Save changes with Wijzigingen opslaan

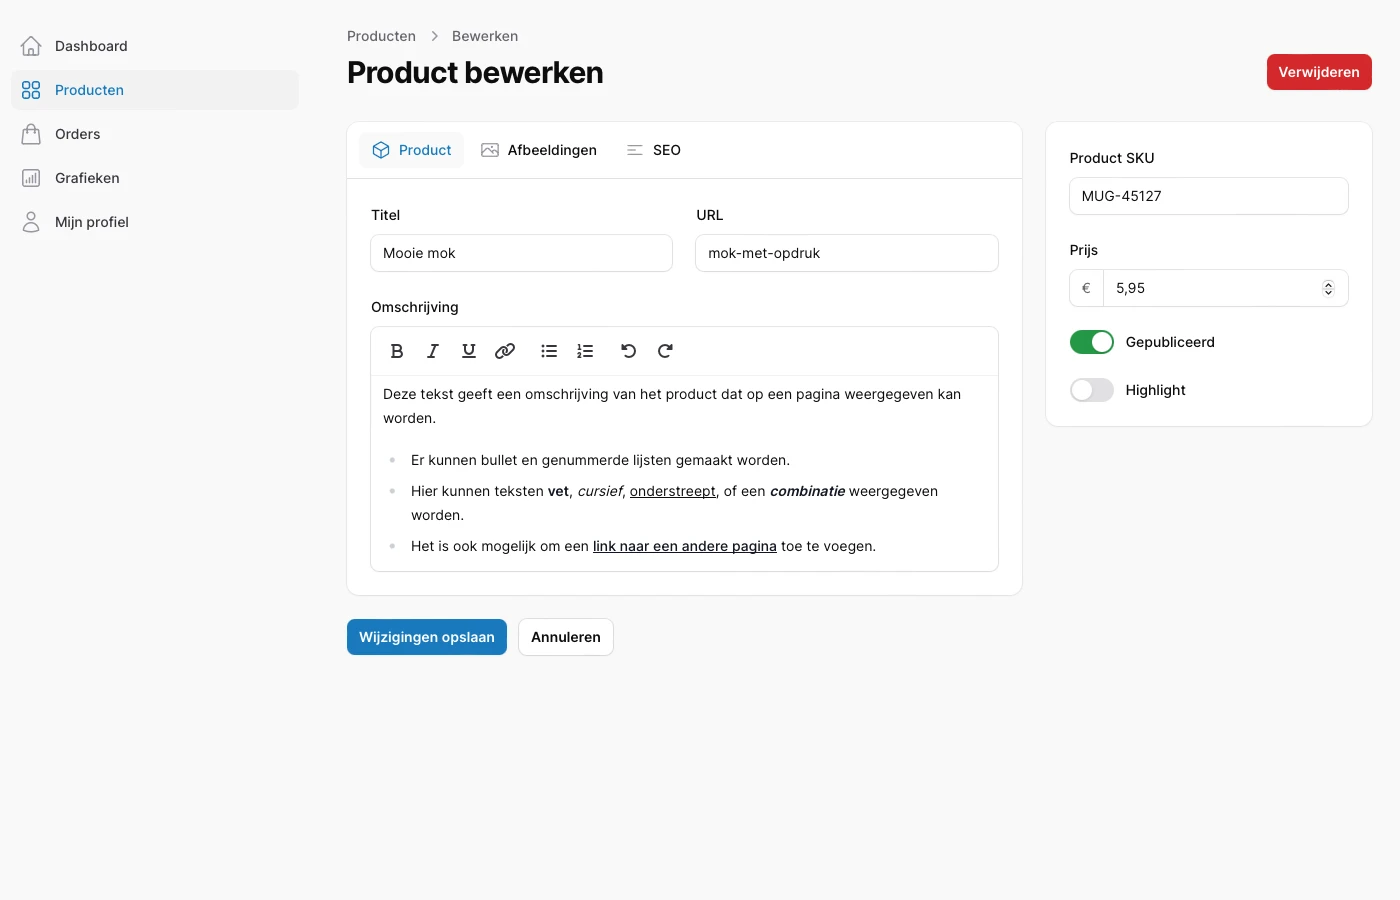tap(427, 637)
